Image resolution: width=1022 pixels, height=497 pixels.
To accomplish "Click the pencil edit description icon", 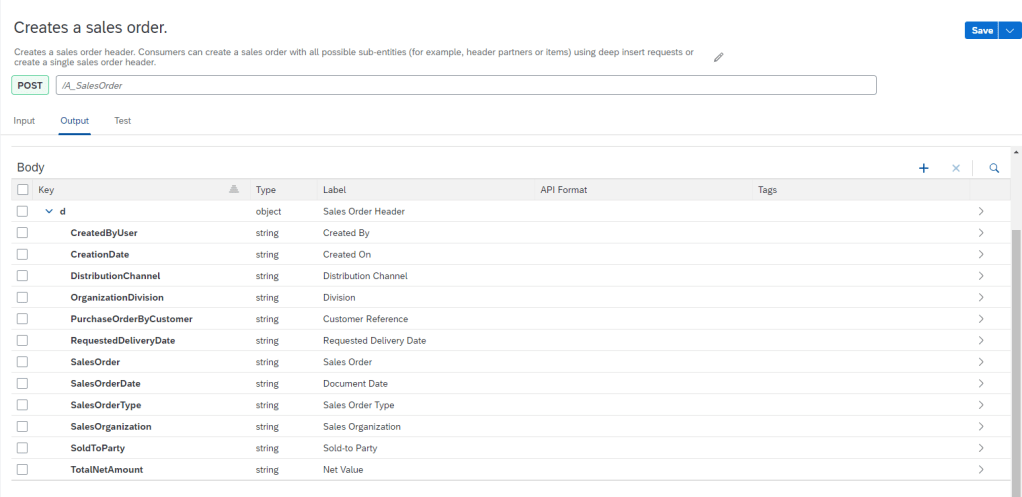I will (x=718, y=58).
